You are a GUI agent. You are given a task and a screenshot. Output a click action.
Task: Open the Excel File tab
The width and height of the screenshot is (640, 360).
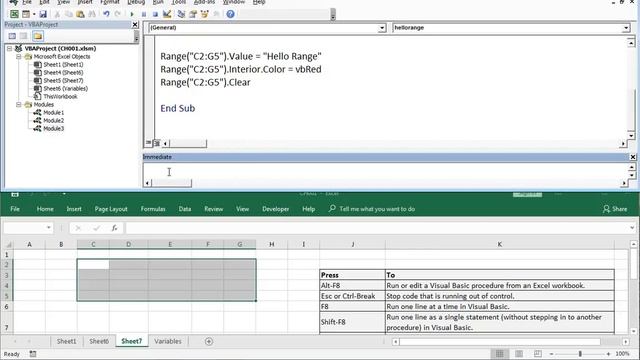[x=15, y=209]
